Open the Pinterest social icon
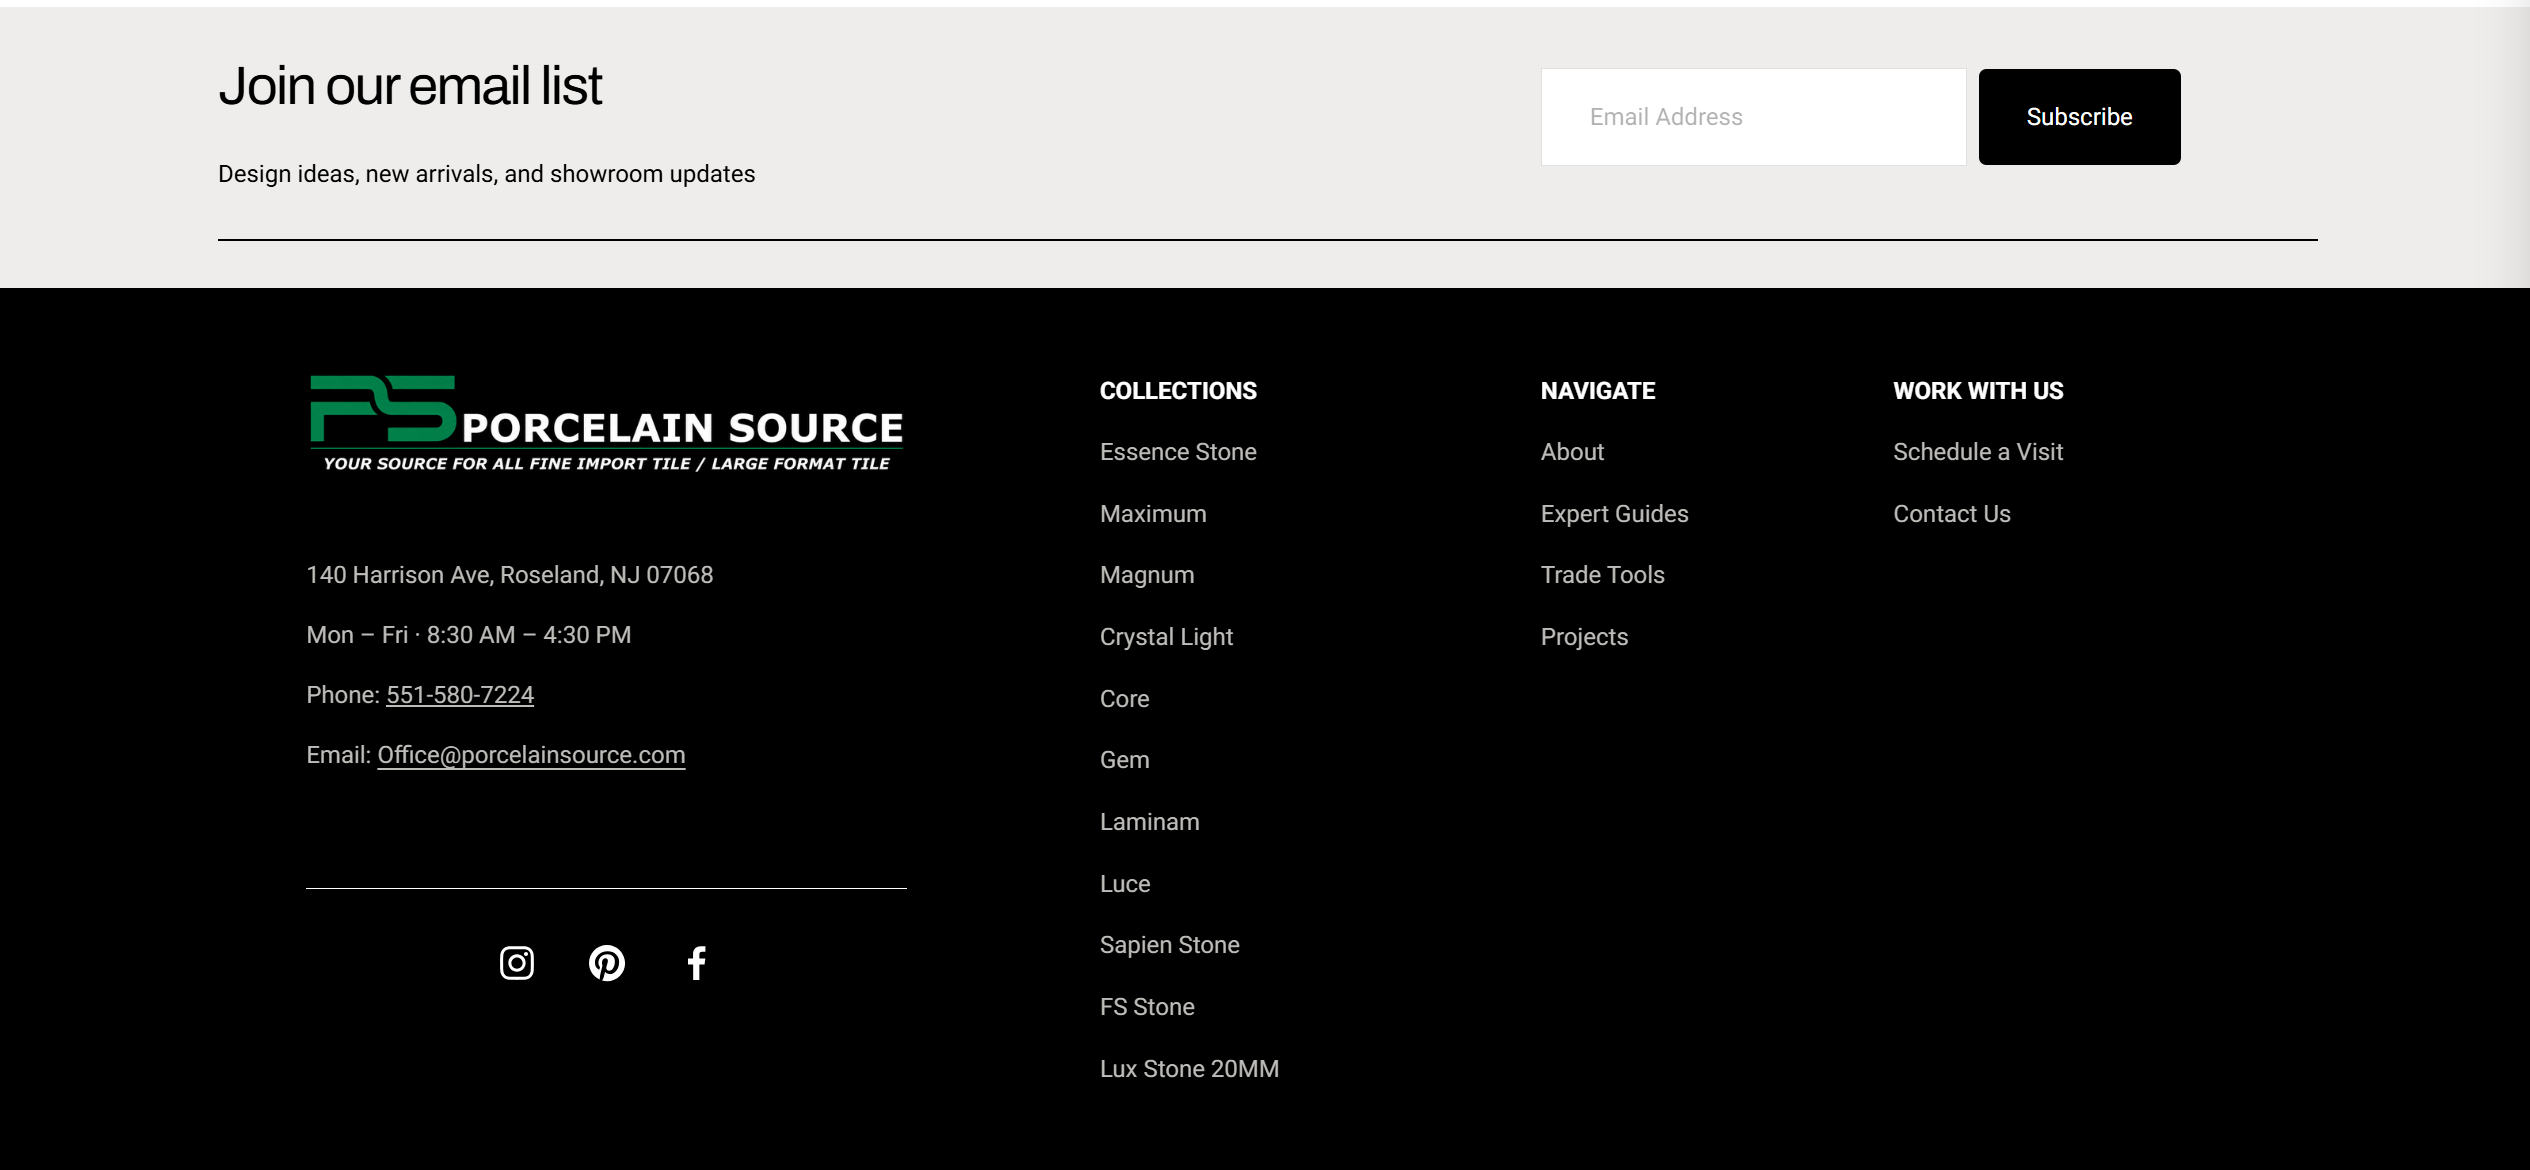 coord(606,963)
